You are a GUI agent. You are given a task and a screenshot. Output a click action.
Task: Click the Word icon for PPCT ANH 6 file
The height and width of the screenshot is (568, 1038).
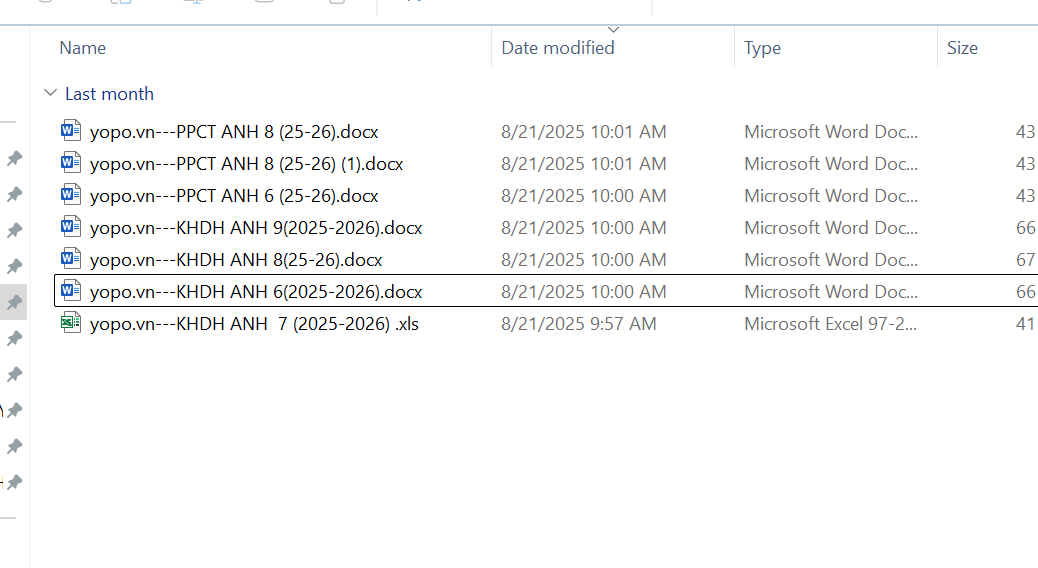click(71, 195)
